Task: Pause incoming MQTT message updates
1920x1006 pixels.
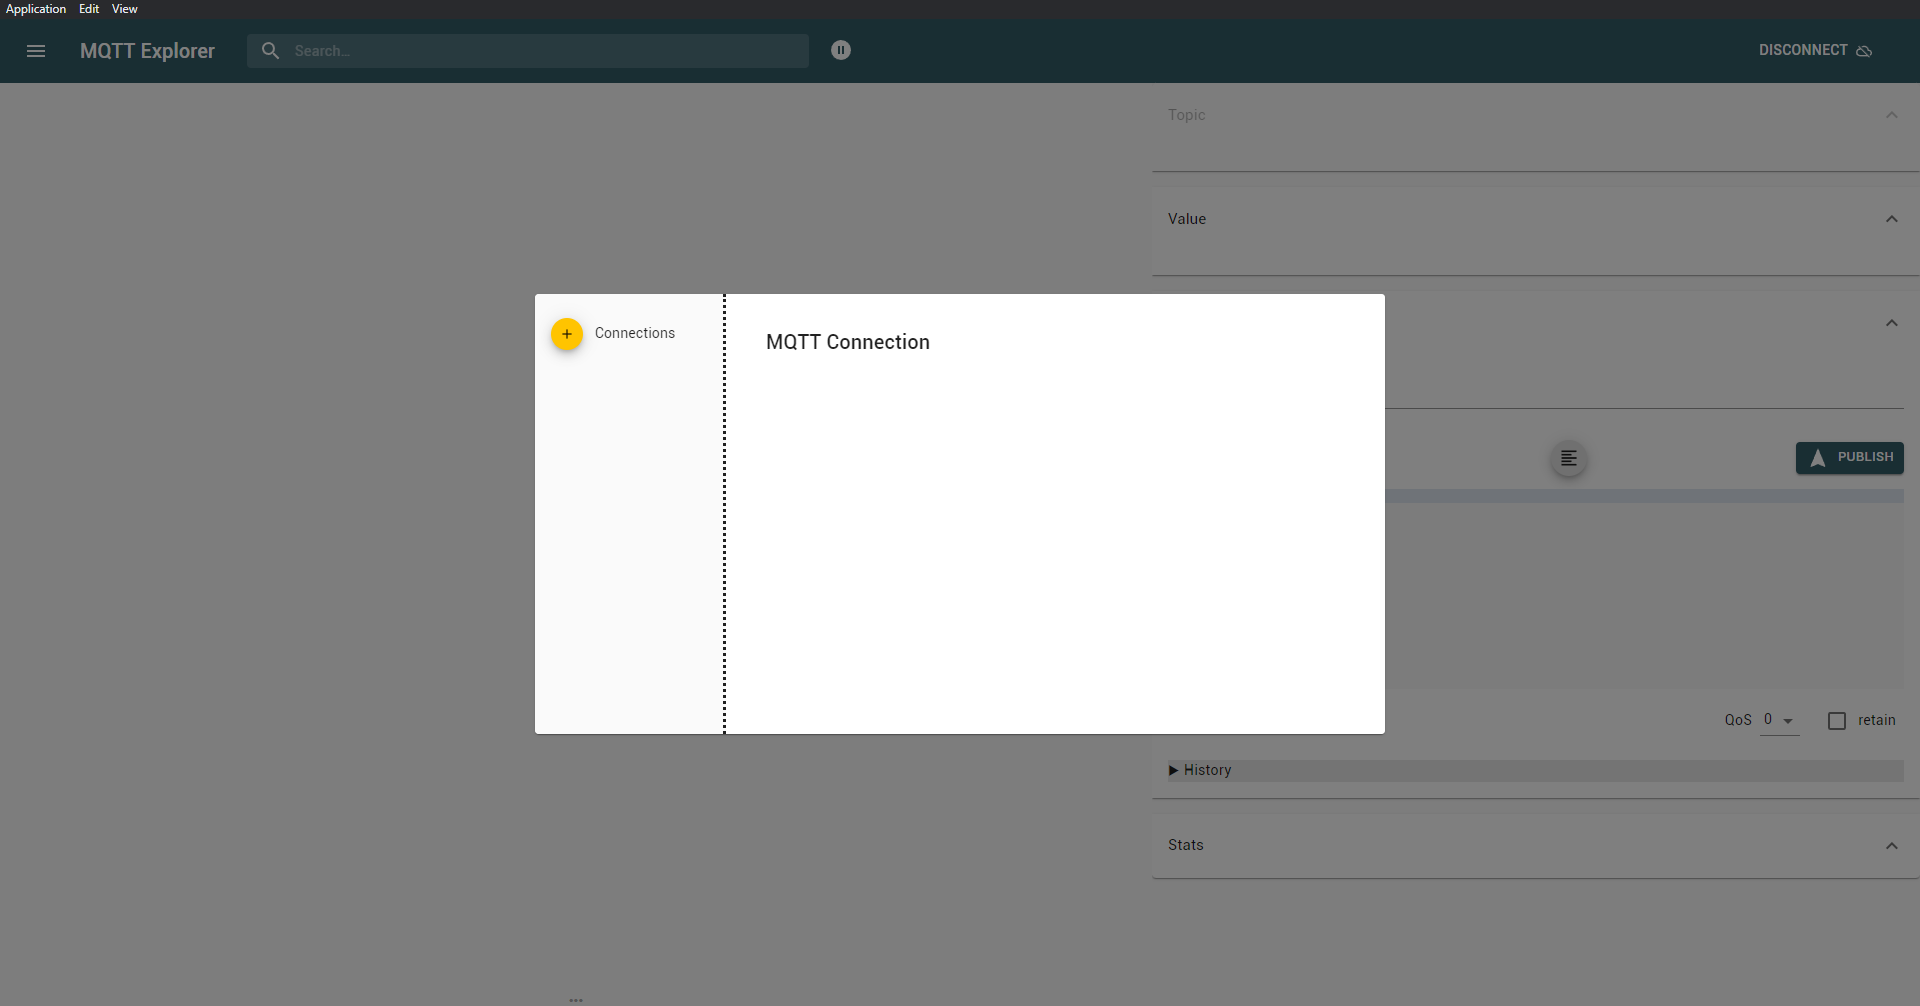Action: [x=841, y=50]
